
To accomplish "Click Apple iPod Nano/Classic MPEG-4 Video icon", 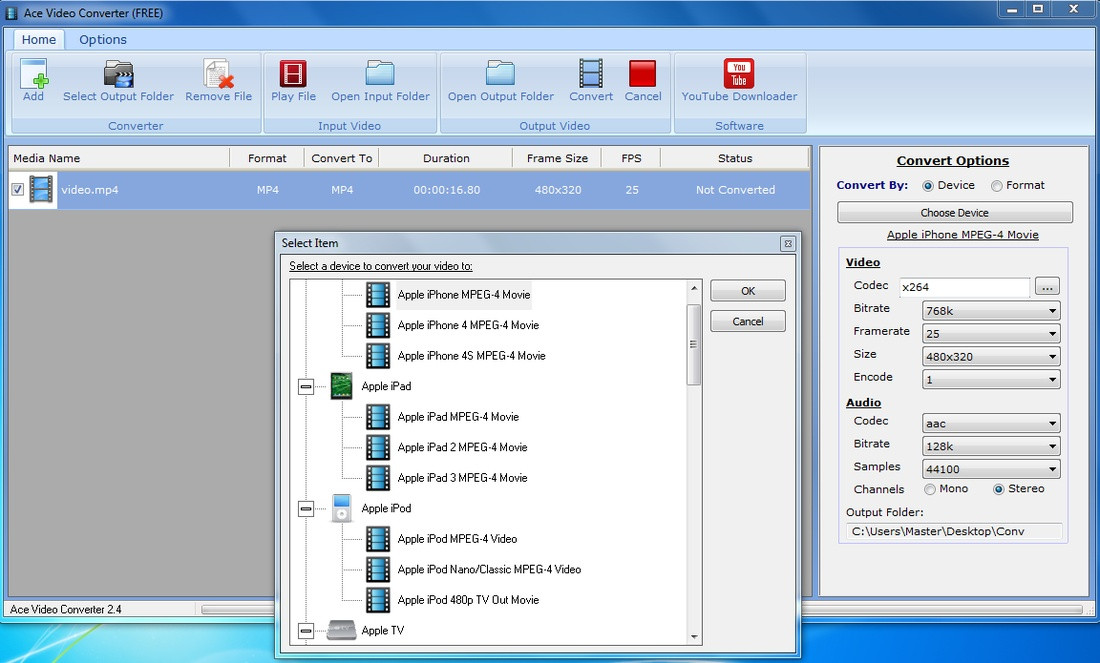I will (x=378, y=569).
